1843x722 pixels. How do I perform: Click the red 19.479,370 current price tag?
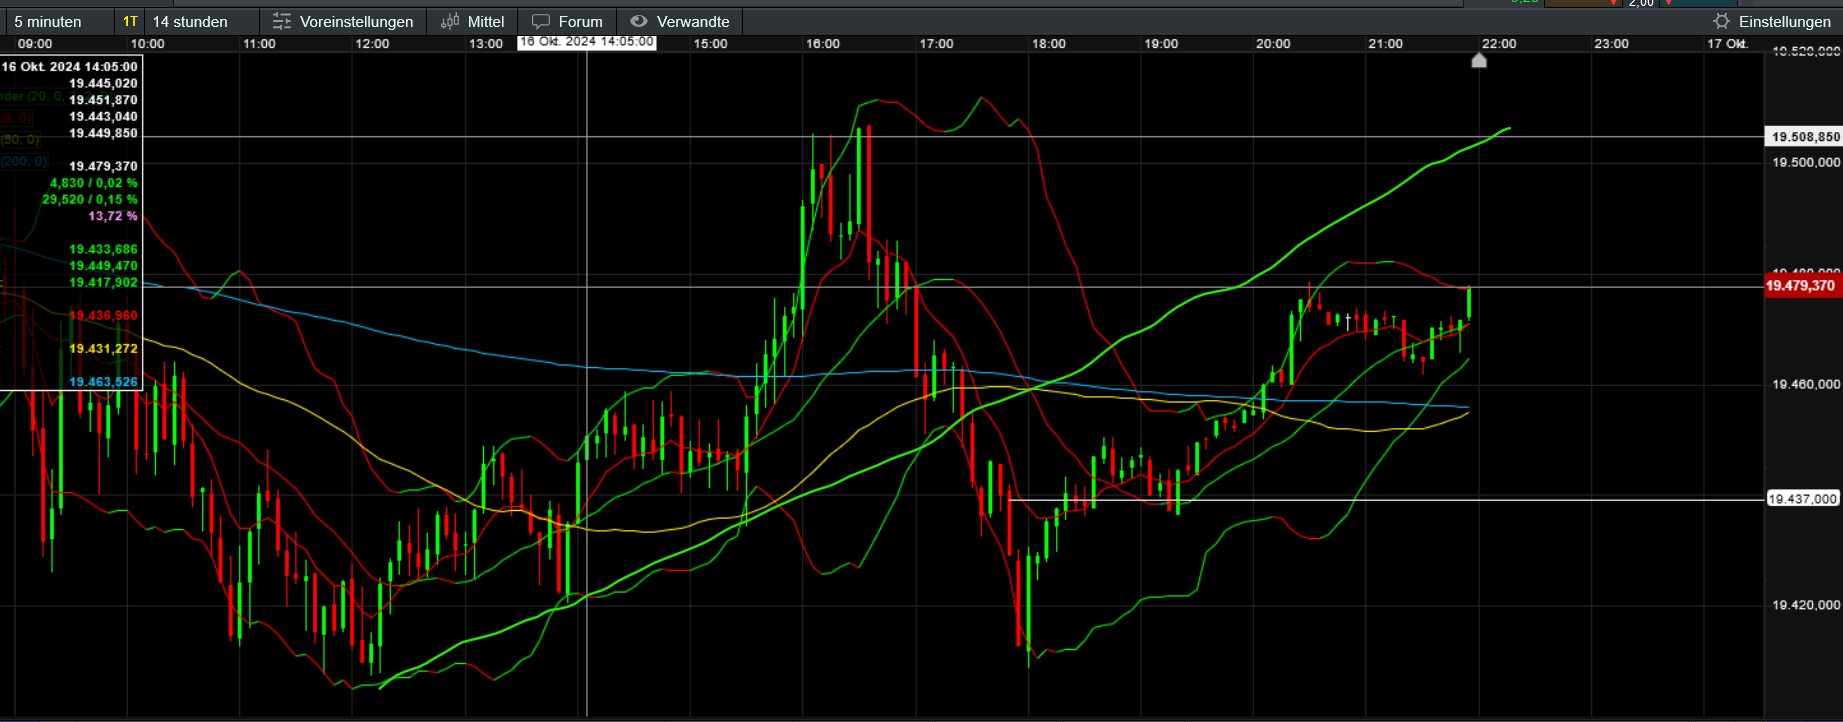point(1801,286)
